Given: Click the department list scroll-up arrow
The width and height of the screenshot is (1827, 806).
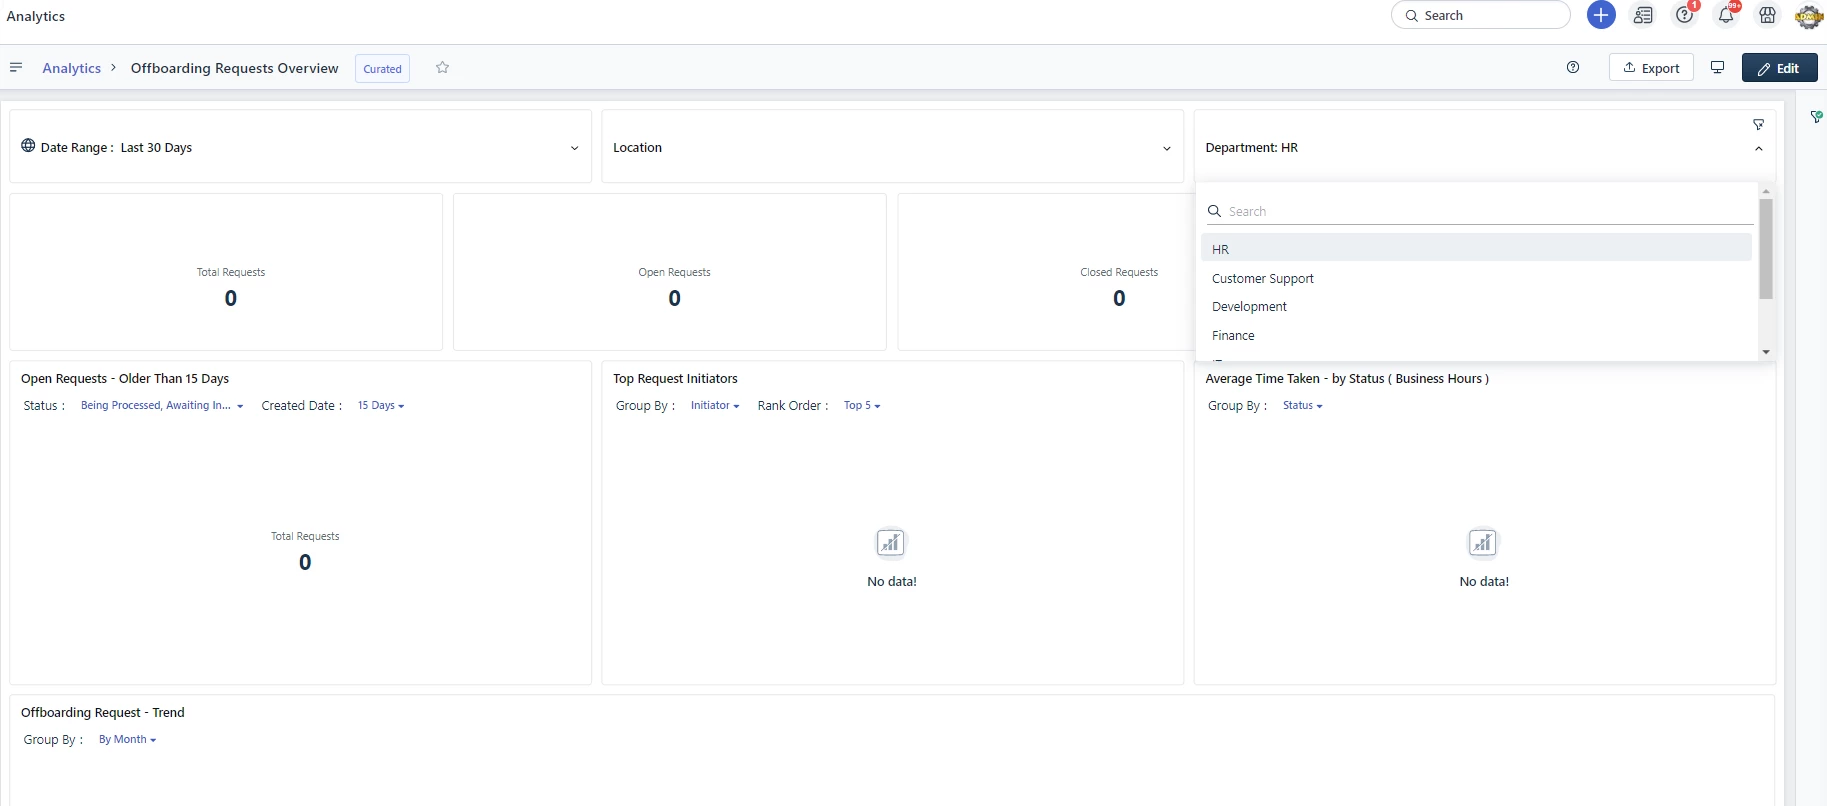Looking at the screenshot, I should (x=1766, y=191).
